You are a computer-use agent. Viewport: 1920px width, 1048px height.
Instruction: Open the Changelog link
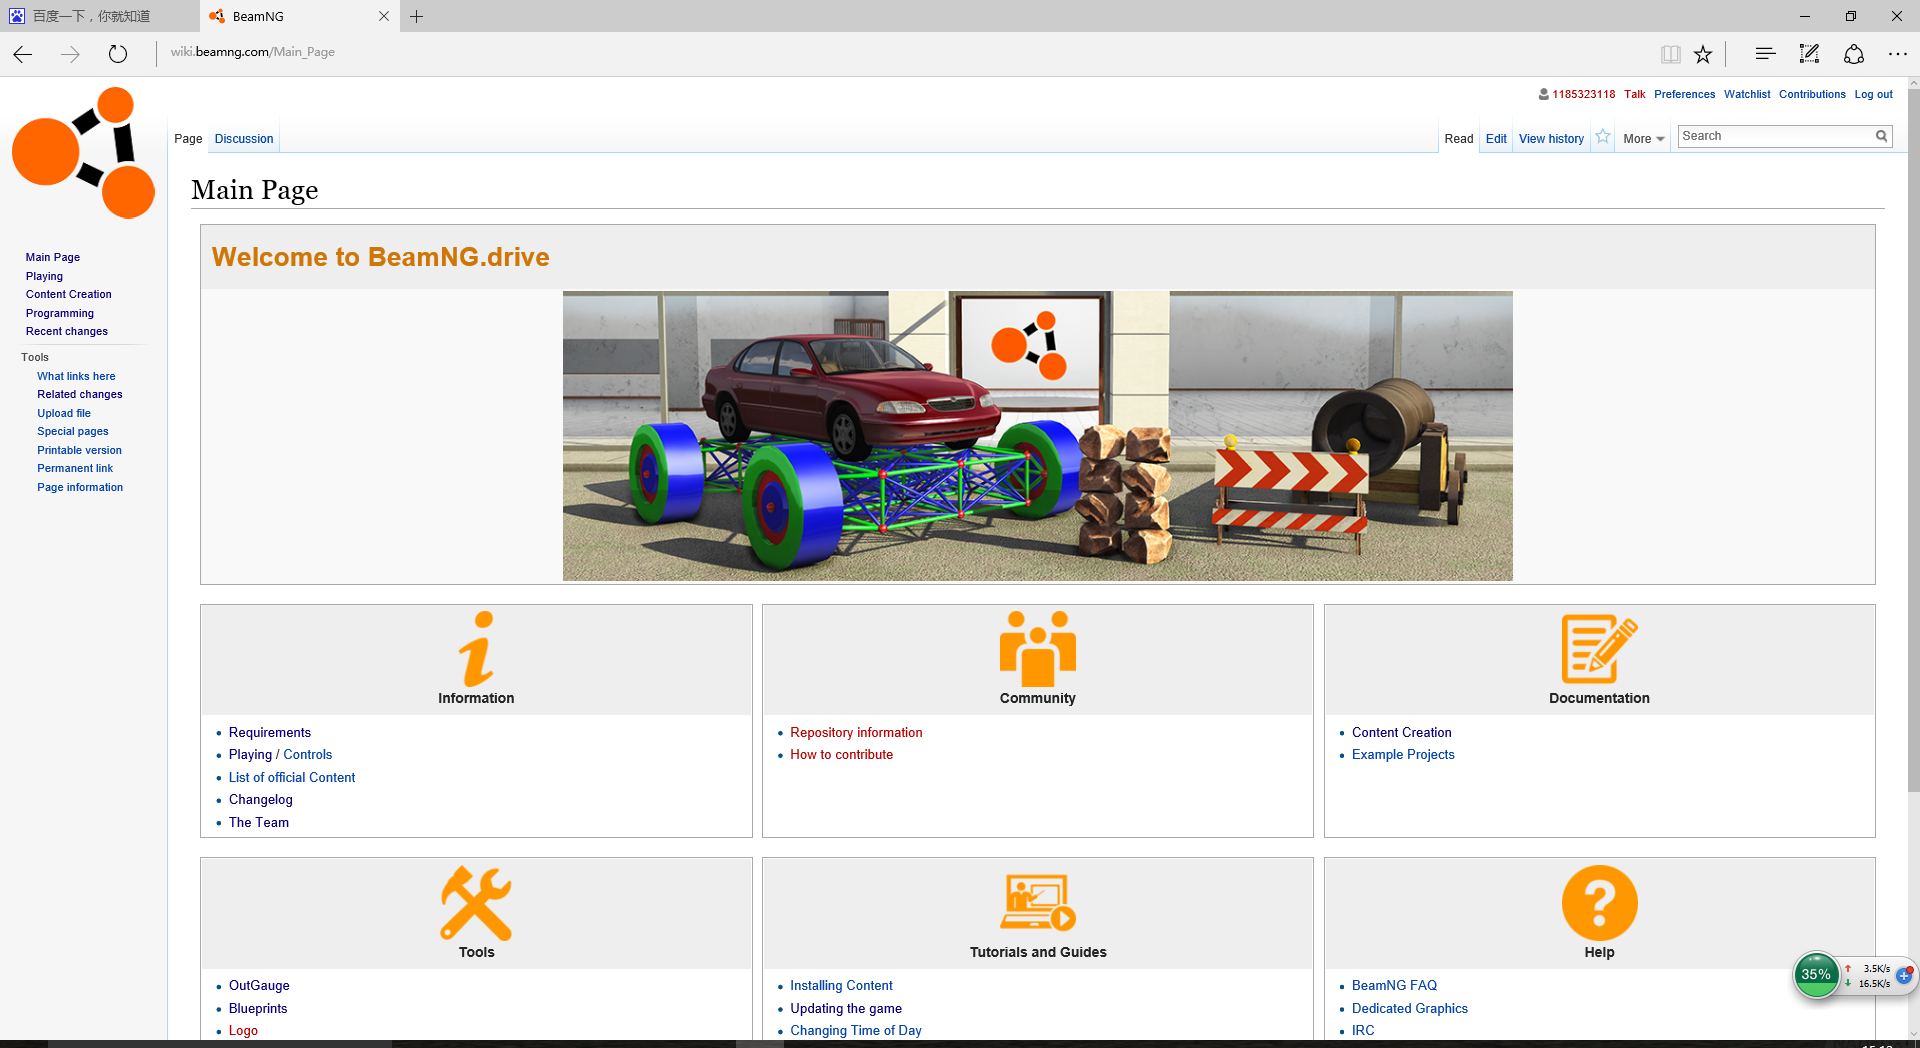click(261, 799)
